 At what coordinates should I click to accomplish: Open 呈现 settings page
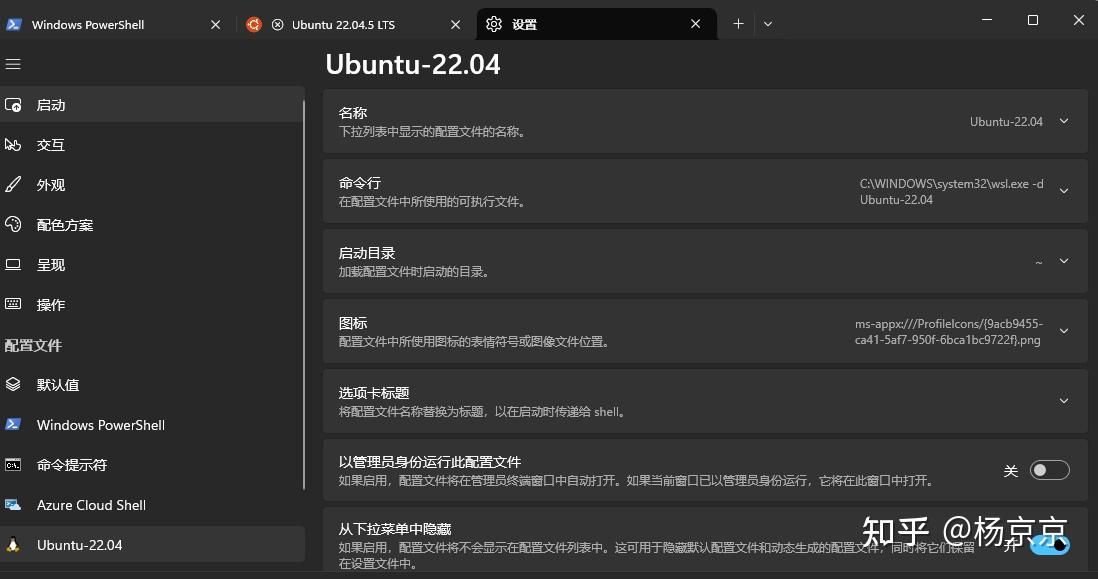pos(152,265)
